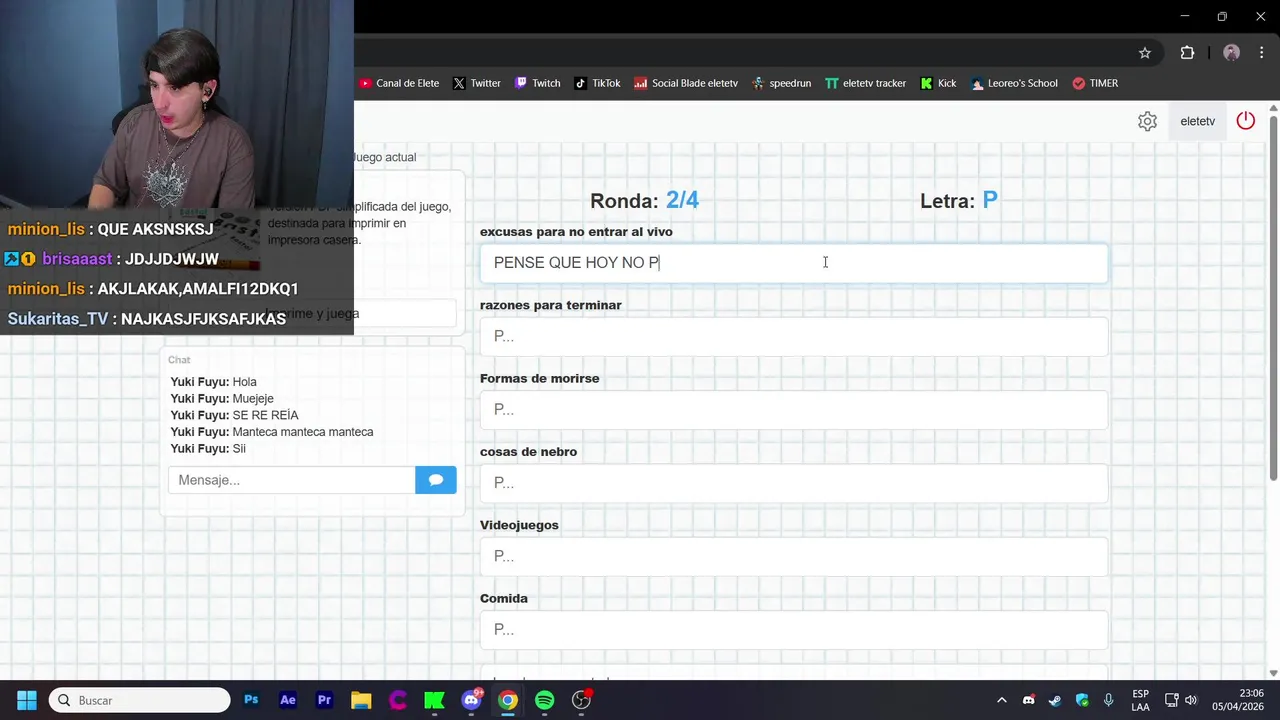The height and width of the screenshot is (720, 1280).
Task: Open Canal de Elete bookmark
Action: [x=399, y=83]
